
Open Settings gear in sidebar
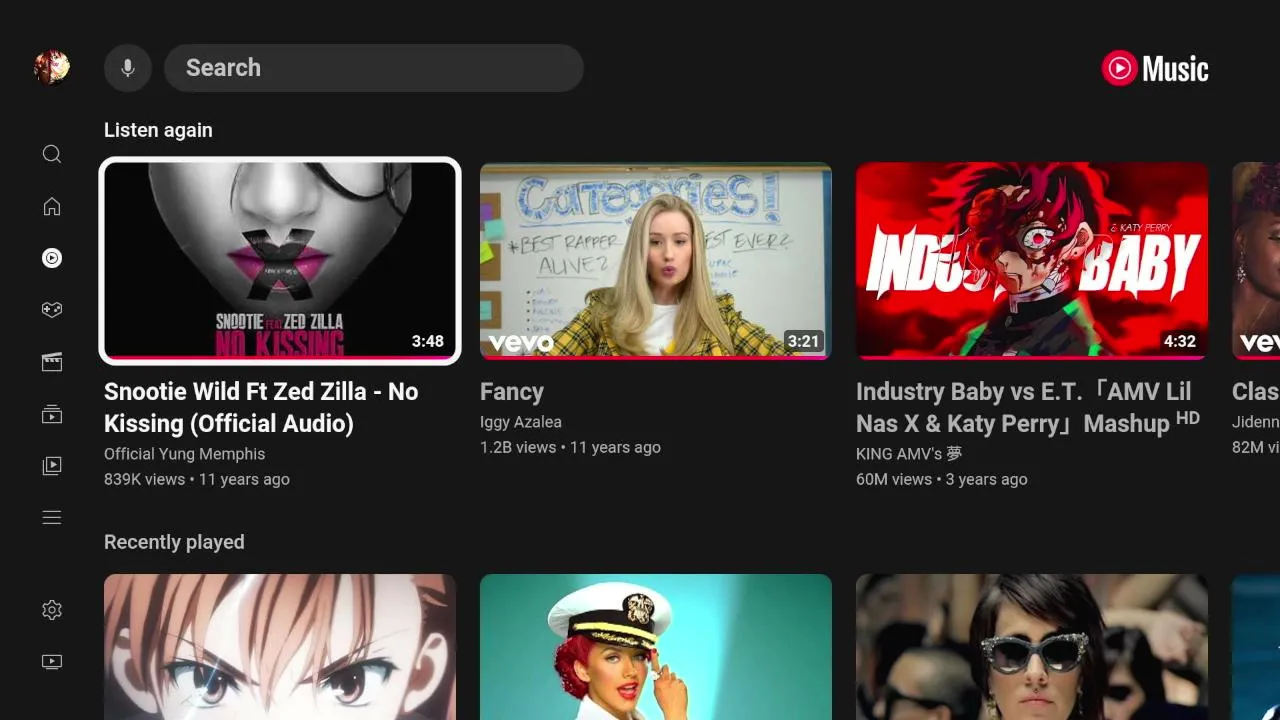(x=52, y=610)
